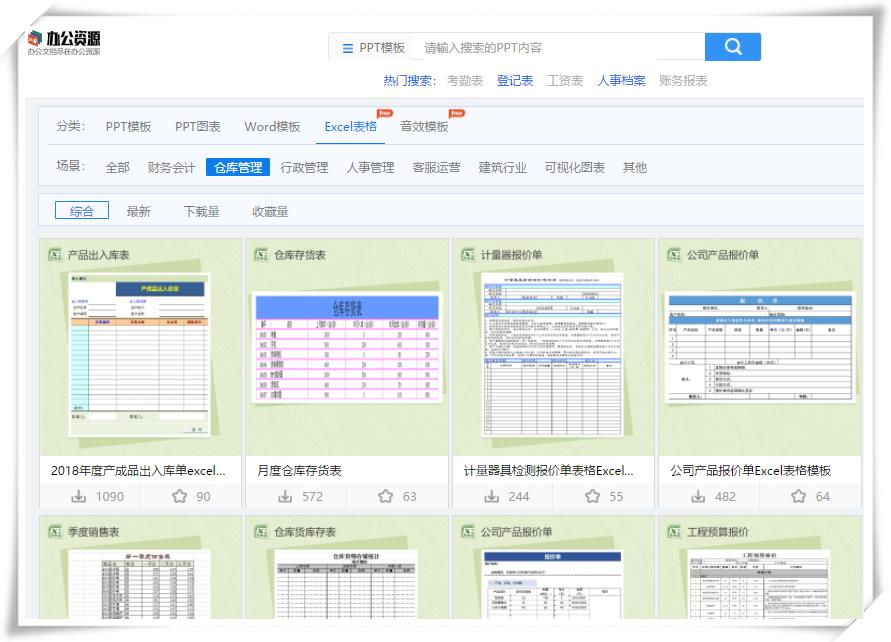Open title 公司产品报价单Excel表格模板
The image size is (891, 642).
coord(751,470)
